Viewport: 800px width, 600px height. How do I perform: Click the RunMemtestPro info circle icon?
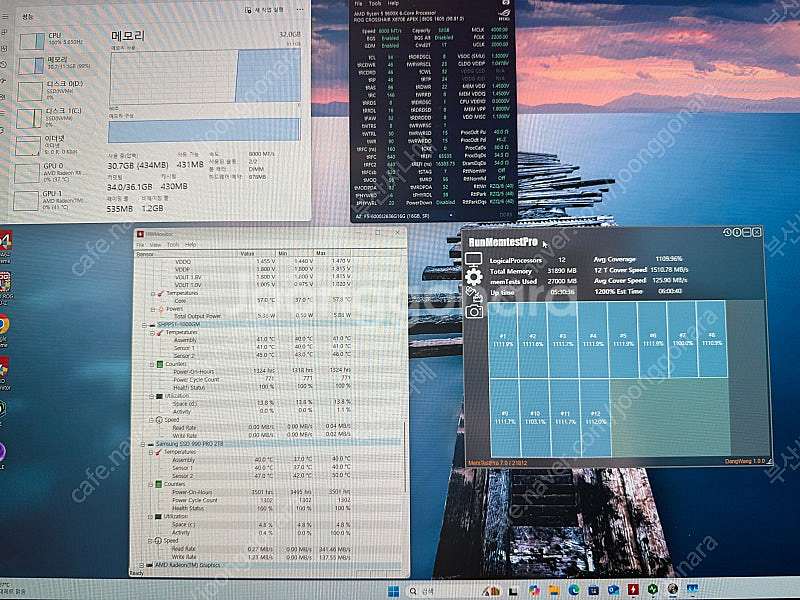[x=736, y=232]
